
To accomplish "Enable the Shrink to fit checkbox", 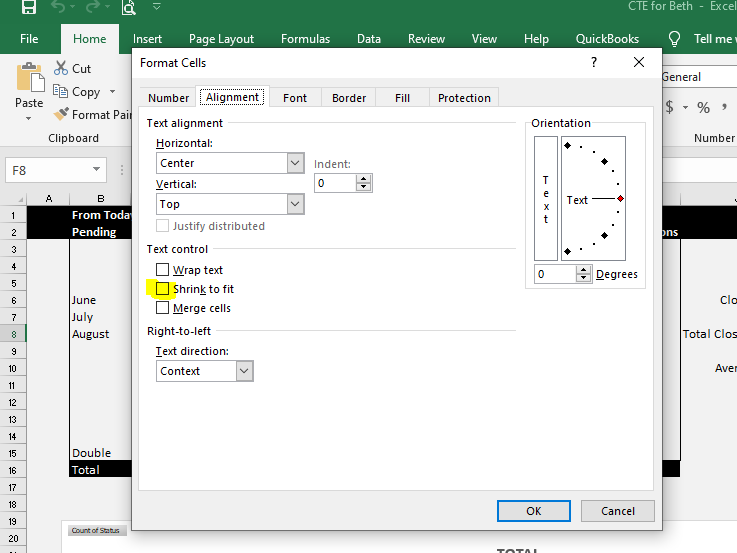I will point(162,288).
